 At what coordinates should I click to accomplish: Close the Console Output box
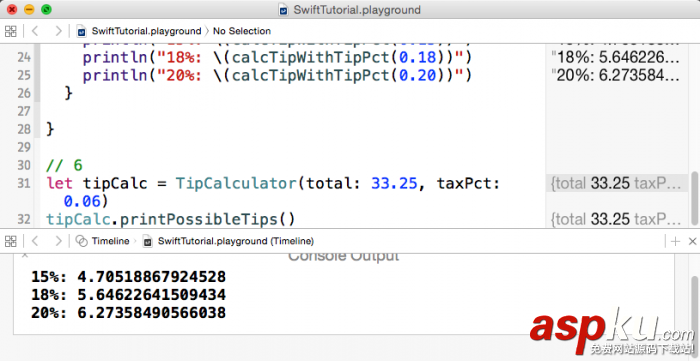(x=25, y=255)
